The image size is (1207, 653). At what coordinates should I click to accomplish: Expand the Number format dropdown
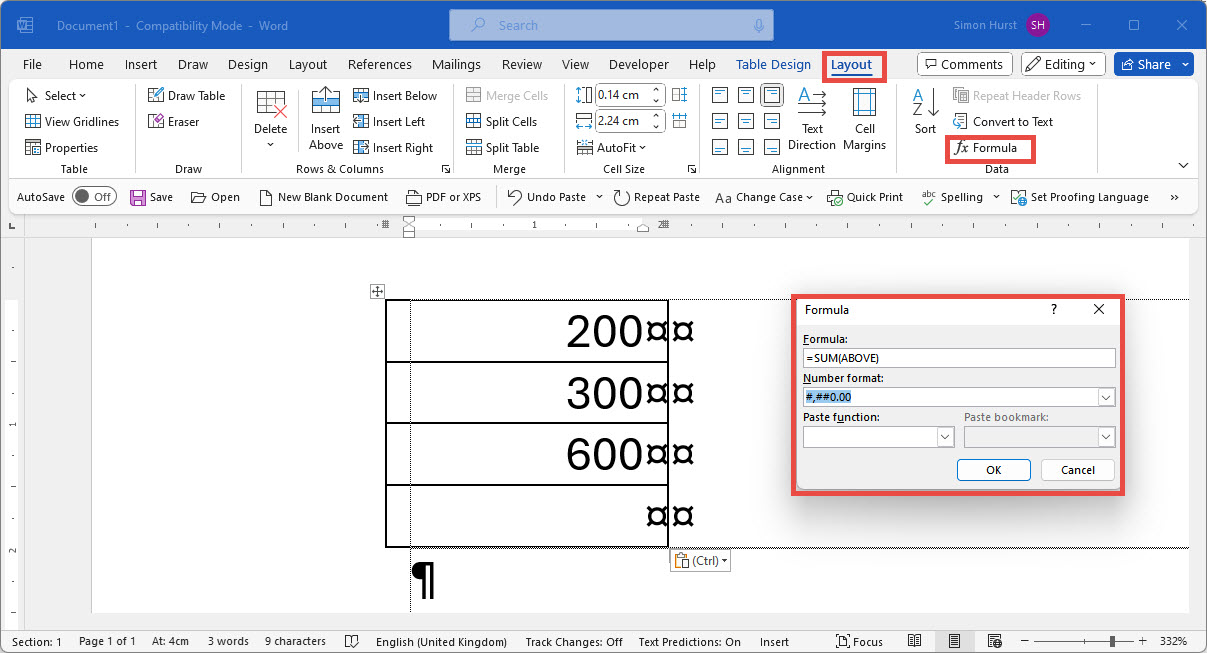1105,398
